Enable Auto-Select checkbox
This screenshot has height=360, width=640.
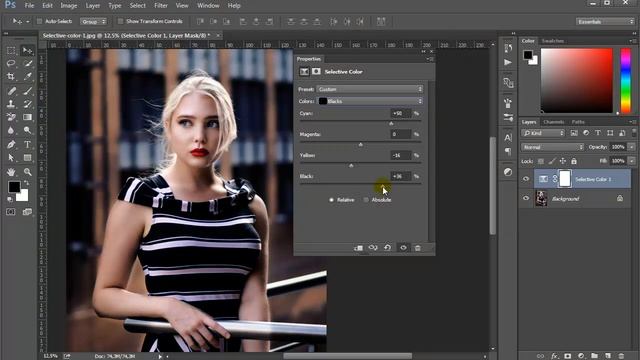tap(40, 21)
